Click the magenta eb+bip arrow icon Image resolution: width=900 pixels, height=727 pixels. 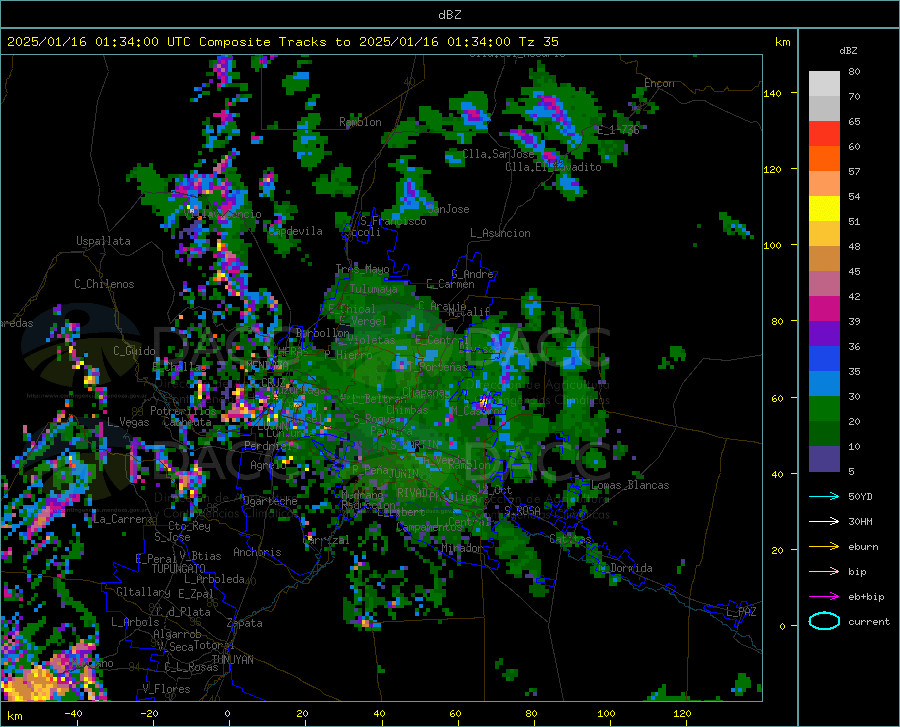824,597
